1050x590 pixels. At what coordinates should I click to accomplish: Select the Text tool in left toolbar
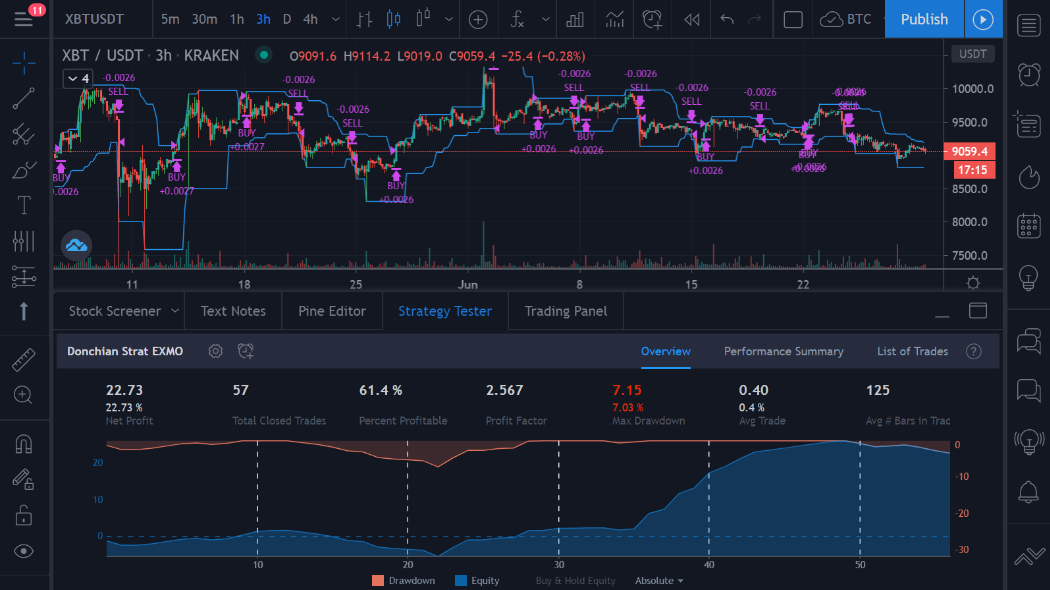coord(24,205)
